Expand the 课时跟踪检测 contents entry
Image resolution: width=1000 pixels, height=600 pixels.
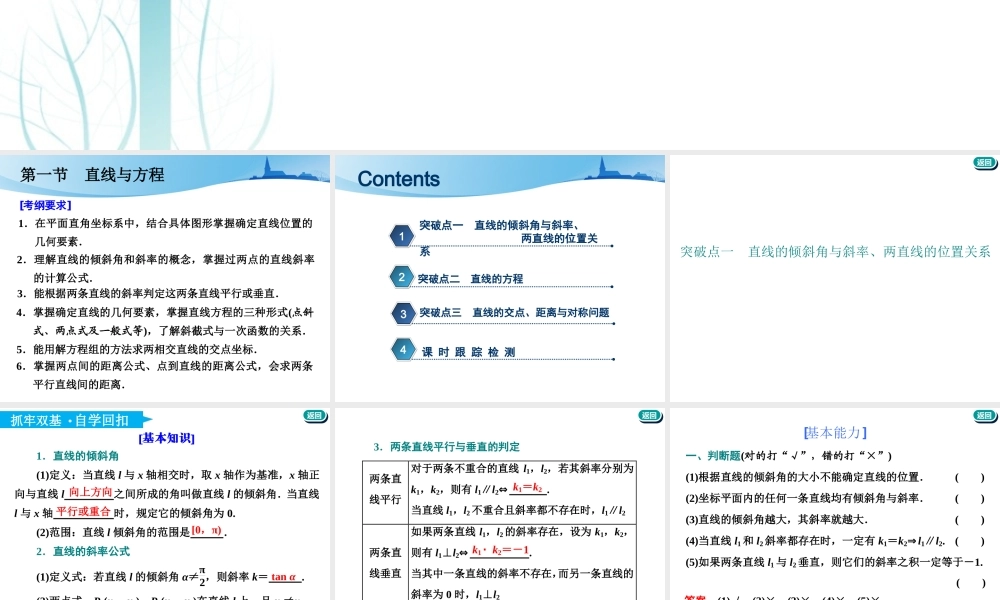pos(470,350)
